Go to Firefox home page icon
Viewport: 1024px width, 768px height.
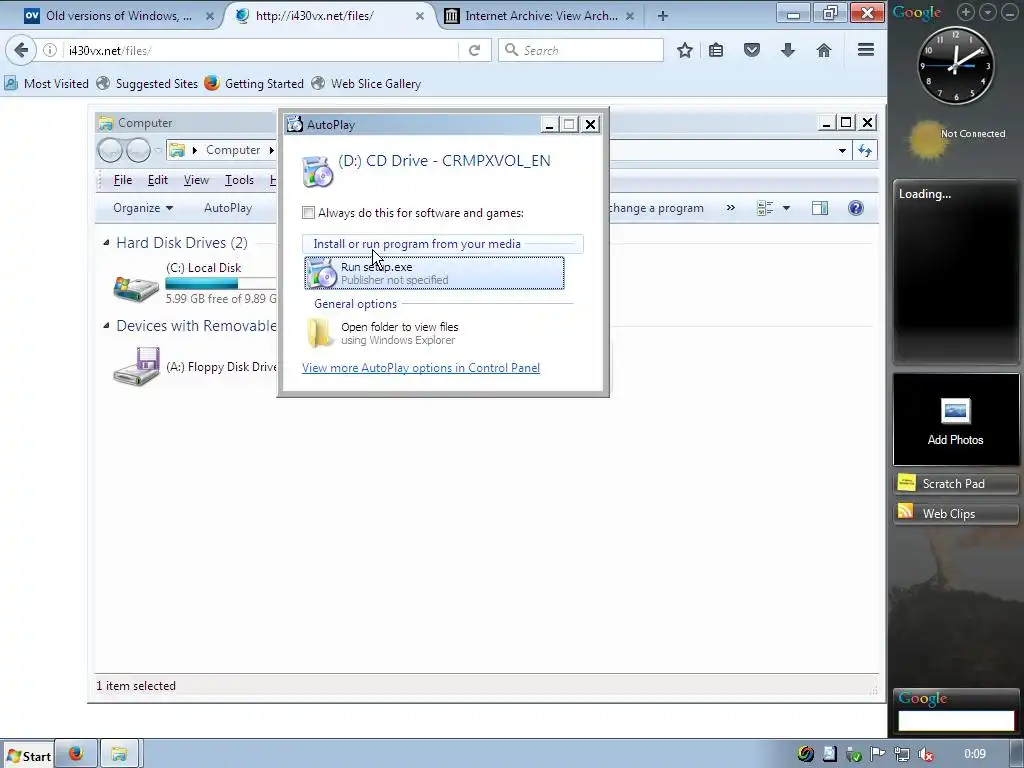tap(824, 50)
